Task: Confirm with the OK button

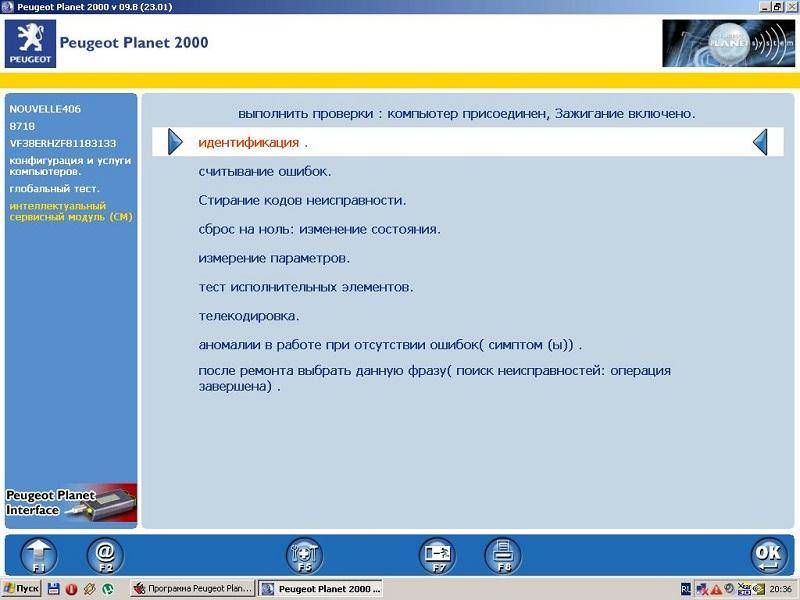Action: (x=768, y=555)
